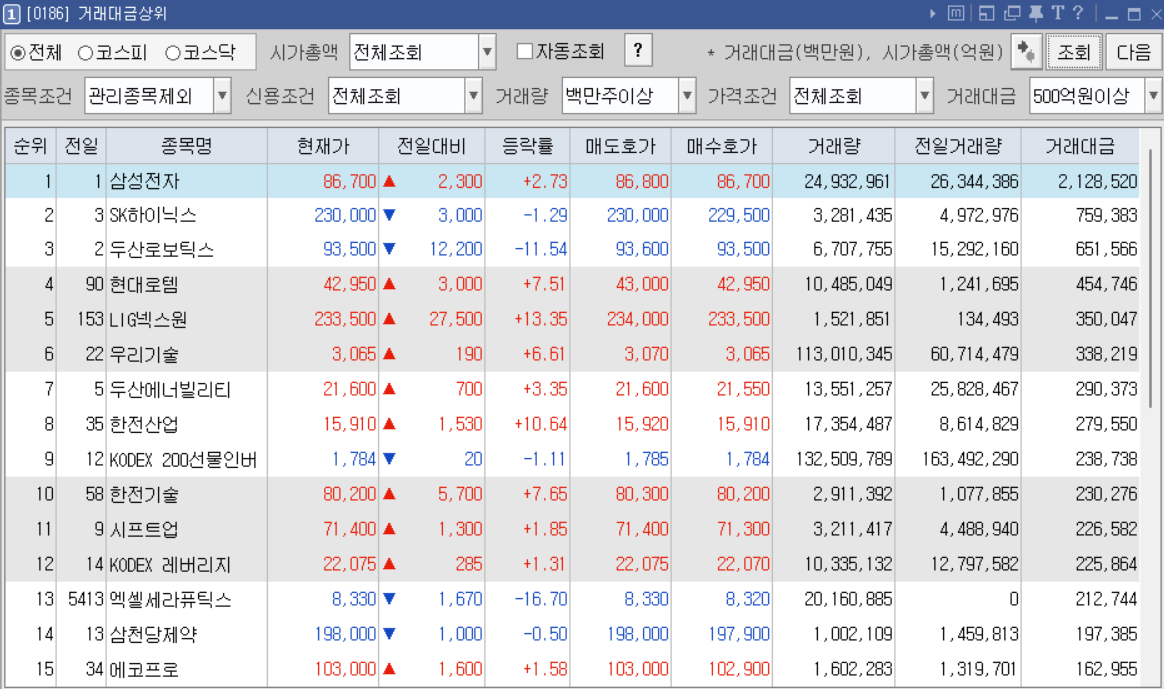Click the title bar play arrow icon
This screenshot has width=1164, height=689.
(933, 13)
